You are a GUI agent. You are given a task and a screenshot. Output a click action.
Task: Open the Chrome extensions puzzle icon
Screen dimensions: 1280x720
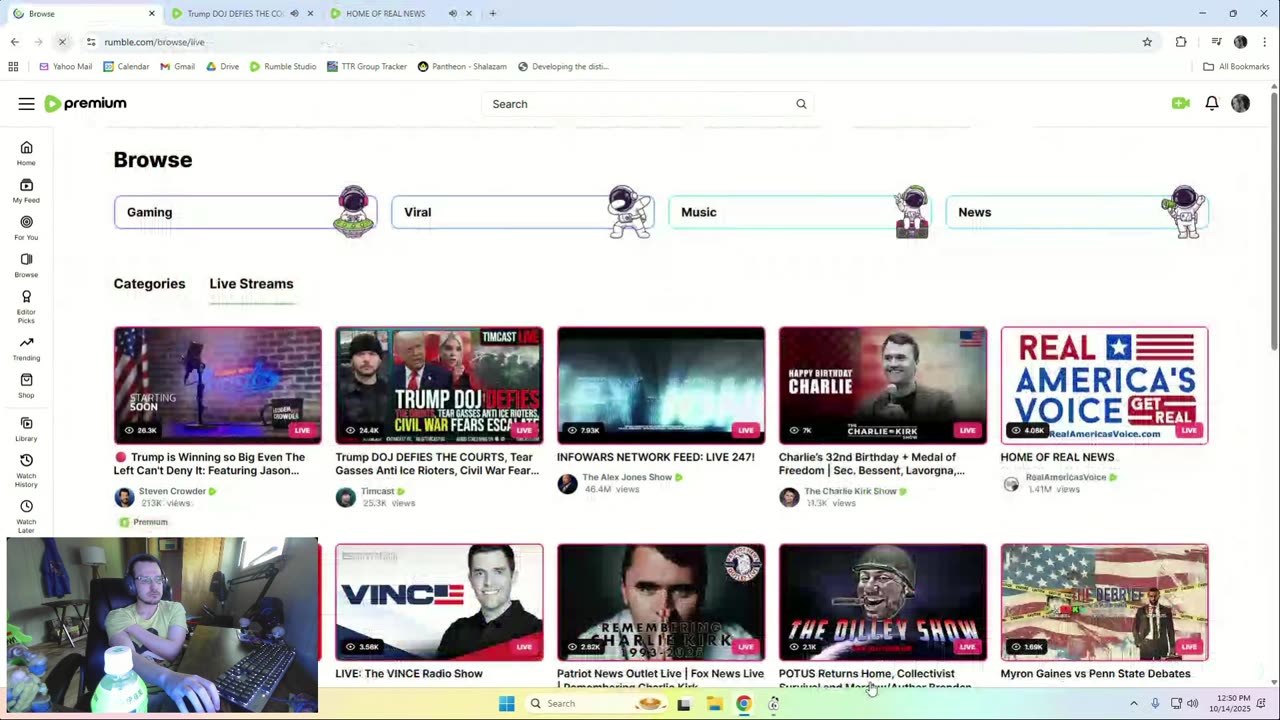click(x=1181, y=42)
